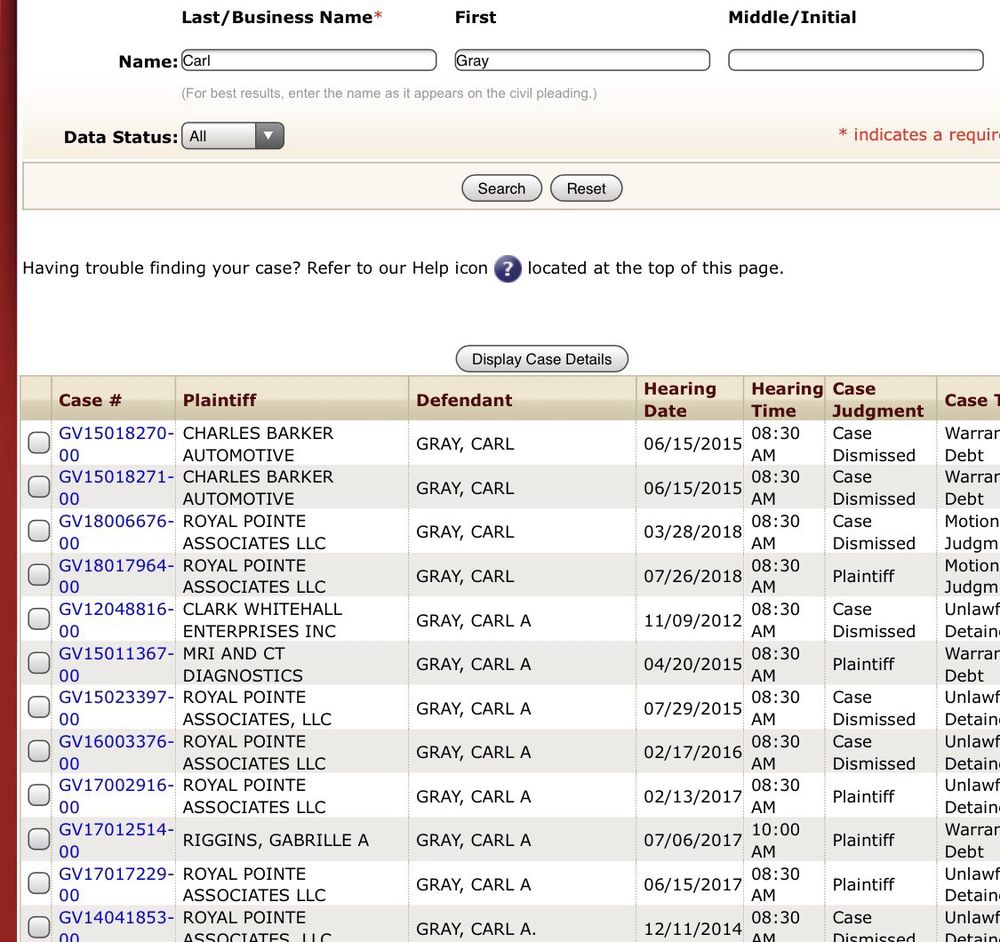Click the Hearing Date column header
Image resolution: width=1000 pixels, height=942 pixels.
680,399
